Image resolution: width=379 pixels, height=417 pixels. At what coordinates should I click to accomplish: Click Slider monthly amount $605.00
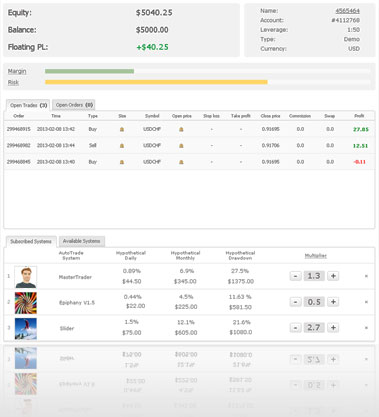186,333
